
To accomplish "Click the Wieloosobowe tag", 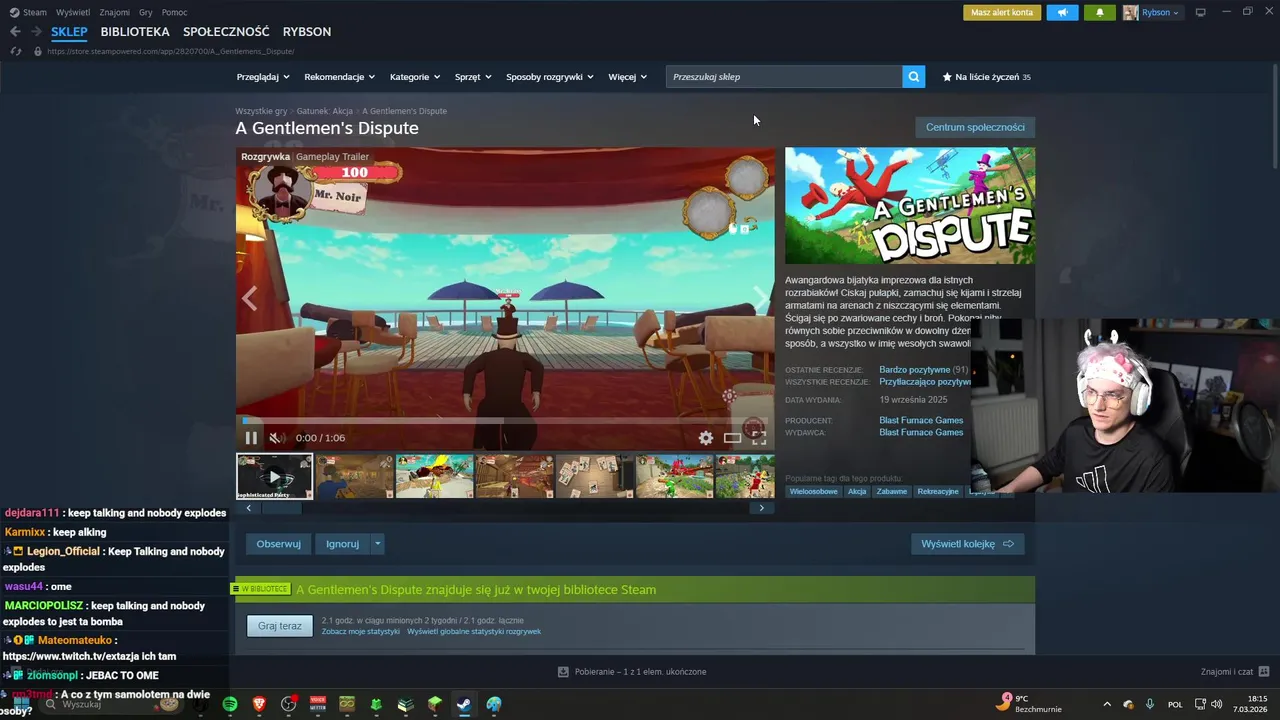I will tap(813, 491).
